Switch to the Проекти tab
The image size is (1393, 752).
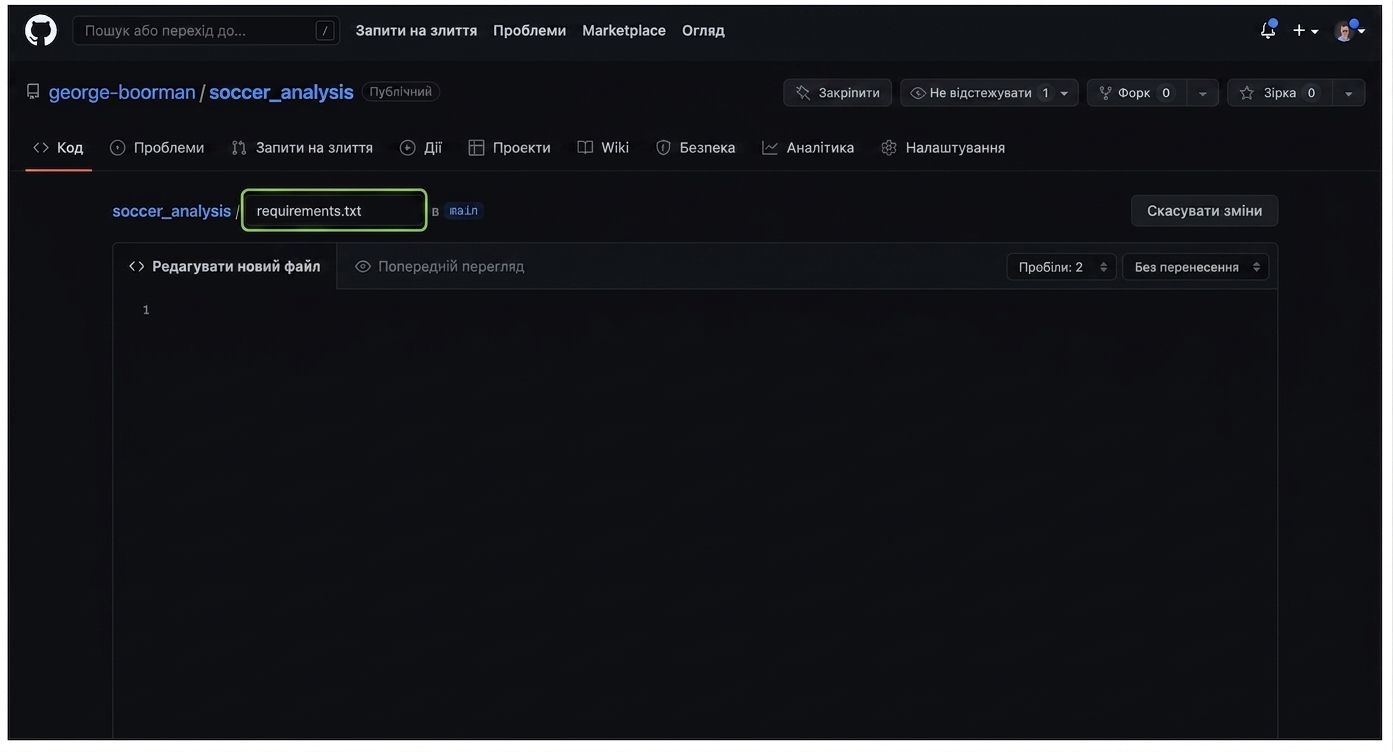coord(510,148)
